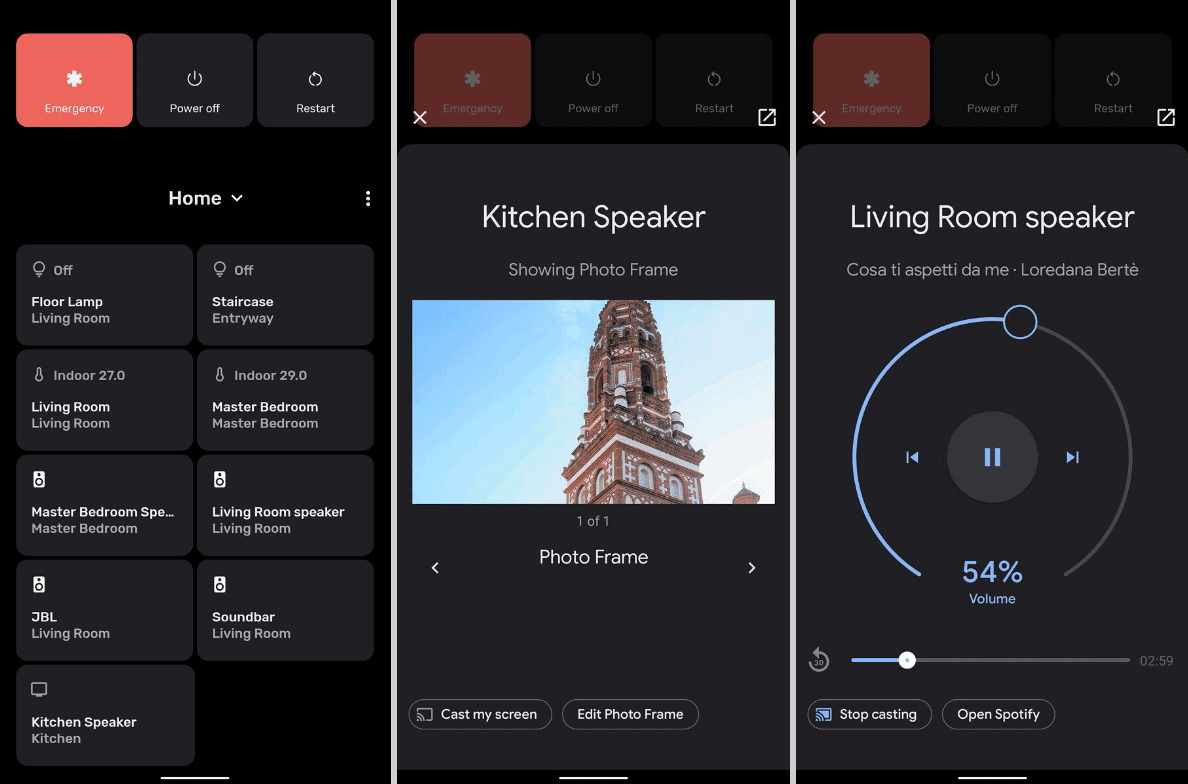1188x784 pixels.
Task: Open the three-dot menu beside Home
Action: coord(368,198)
